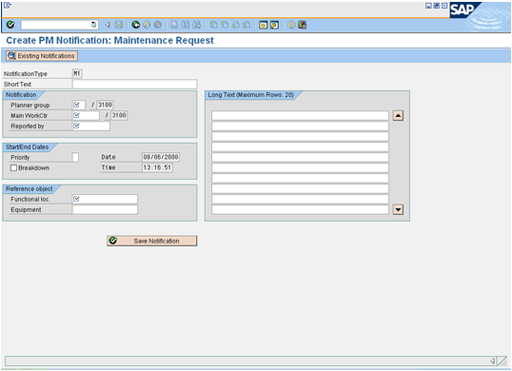
Task: Click the fifth Long Text row
Action: point(300,157)
